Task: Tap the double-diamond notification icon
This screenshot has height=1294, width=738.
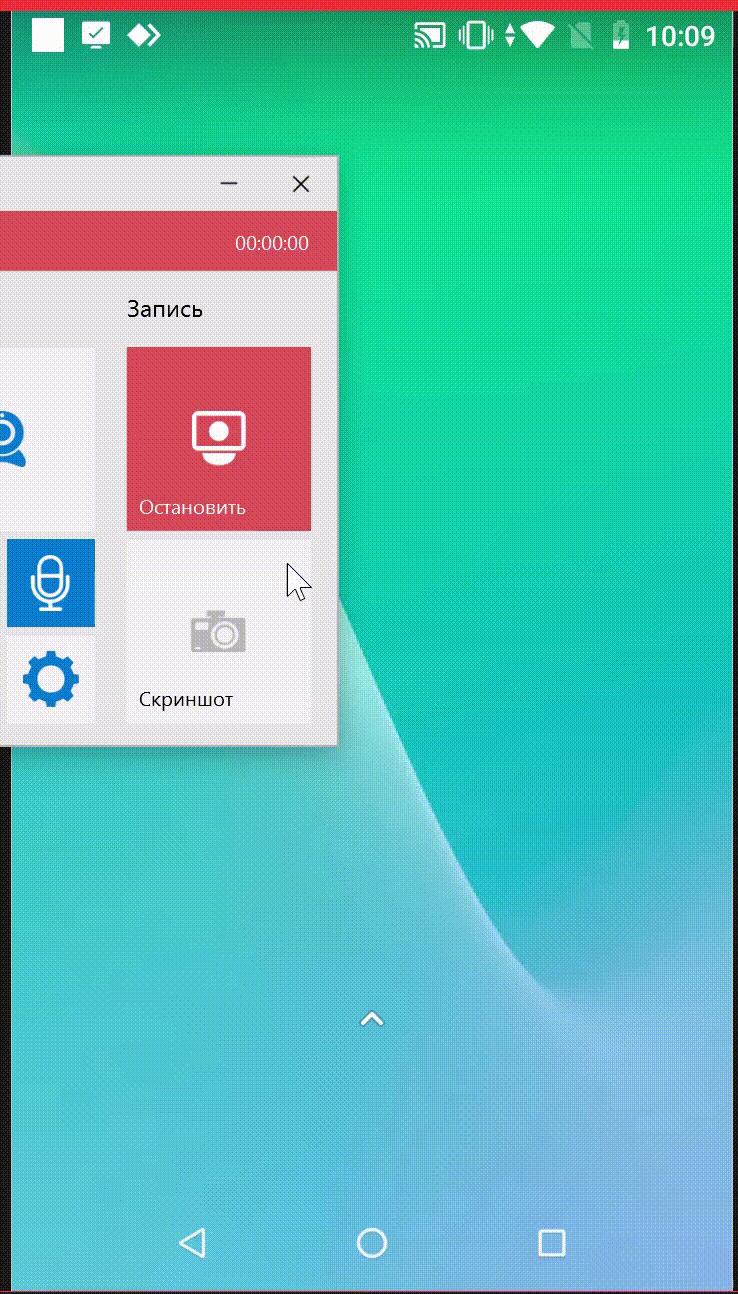Action: [x=144, y=36]
